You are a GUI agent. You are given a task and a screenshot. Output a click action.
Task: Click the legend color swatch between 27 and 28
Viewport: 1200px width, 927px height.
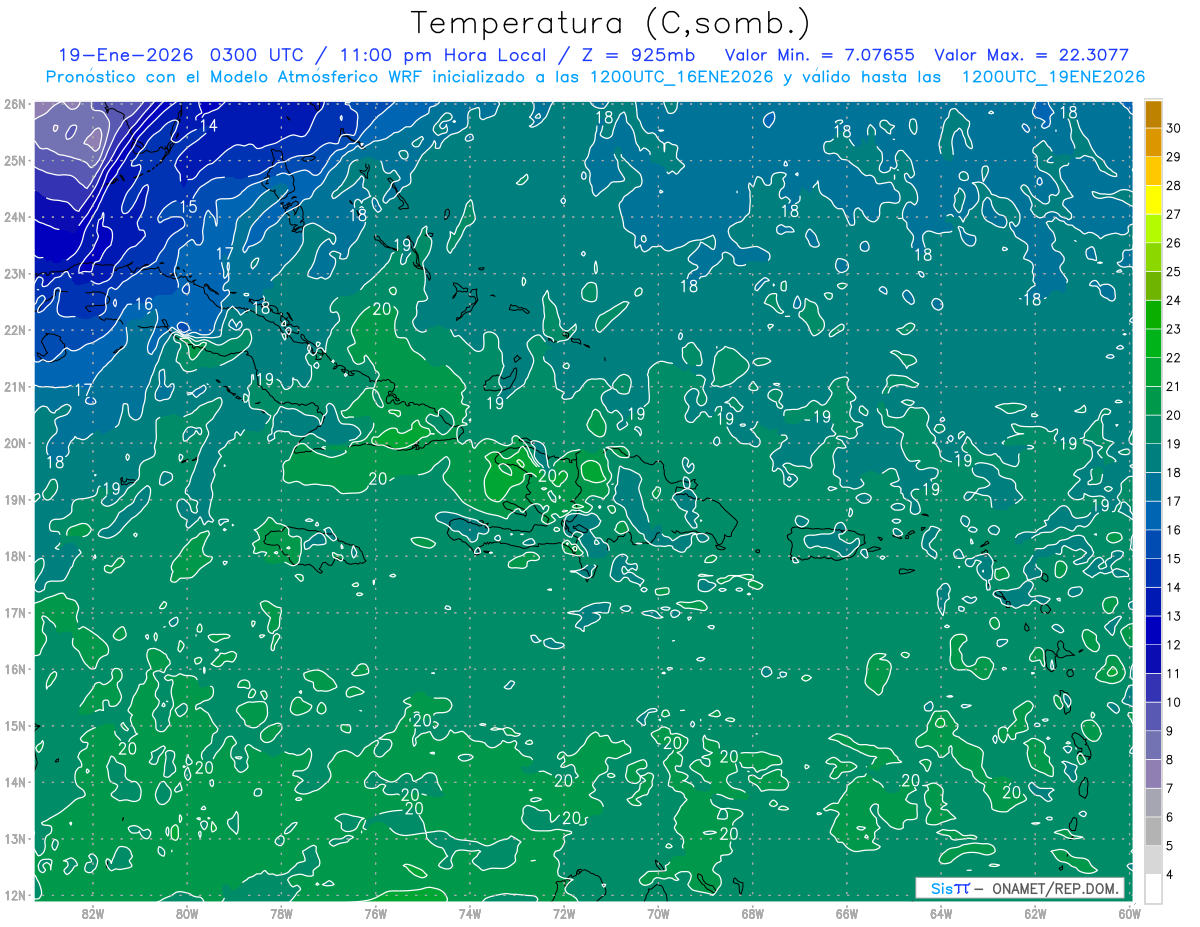coord(1153,200)
